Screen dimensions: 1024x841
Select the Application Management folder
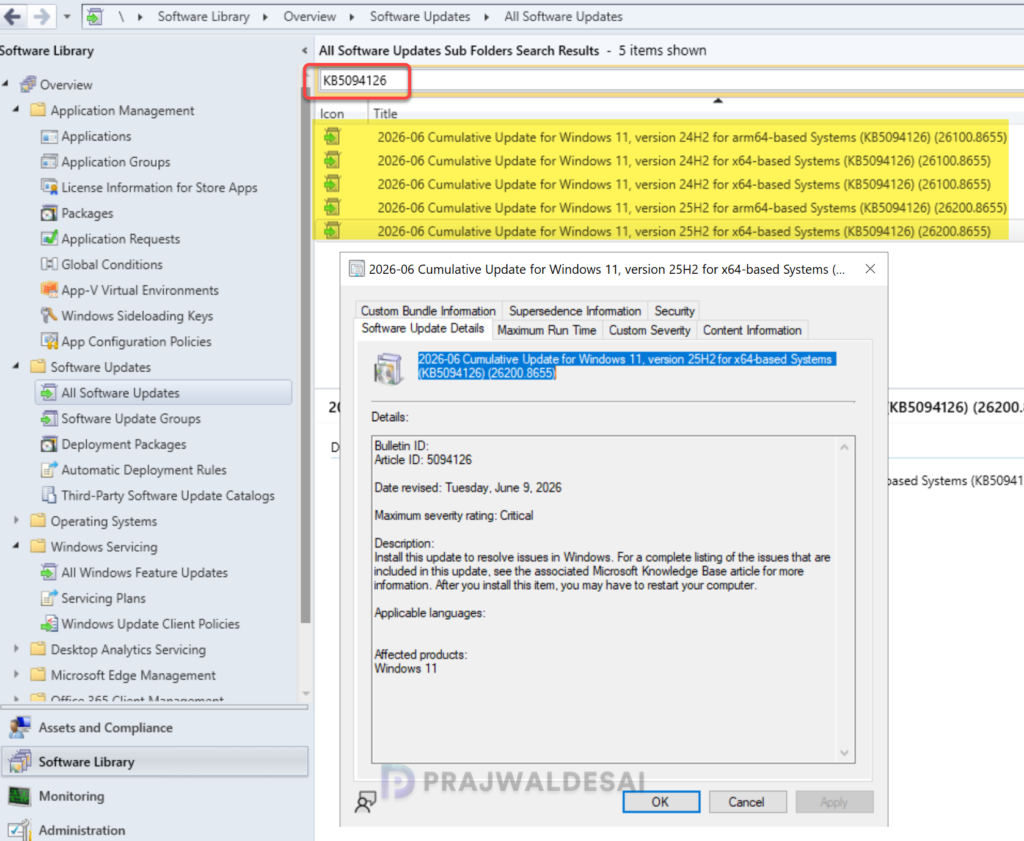[x=122, y=111]
